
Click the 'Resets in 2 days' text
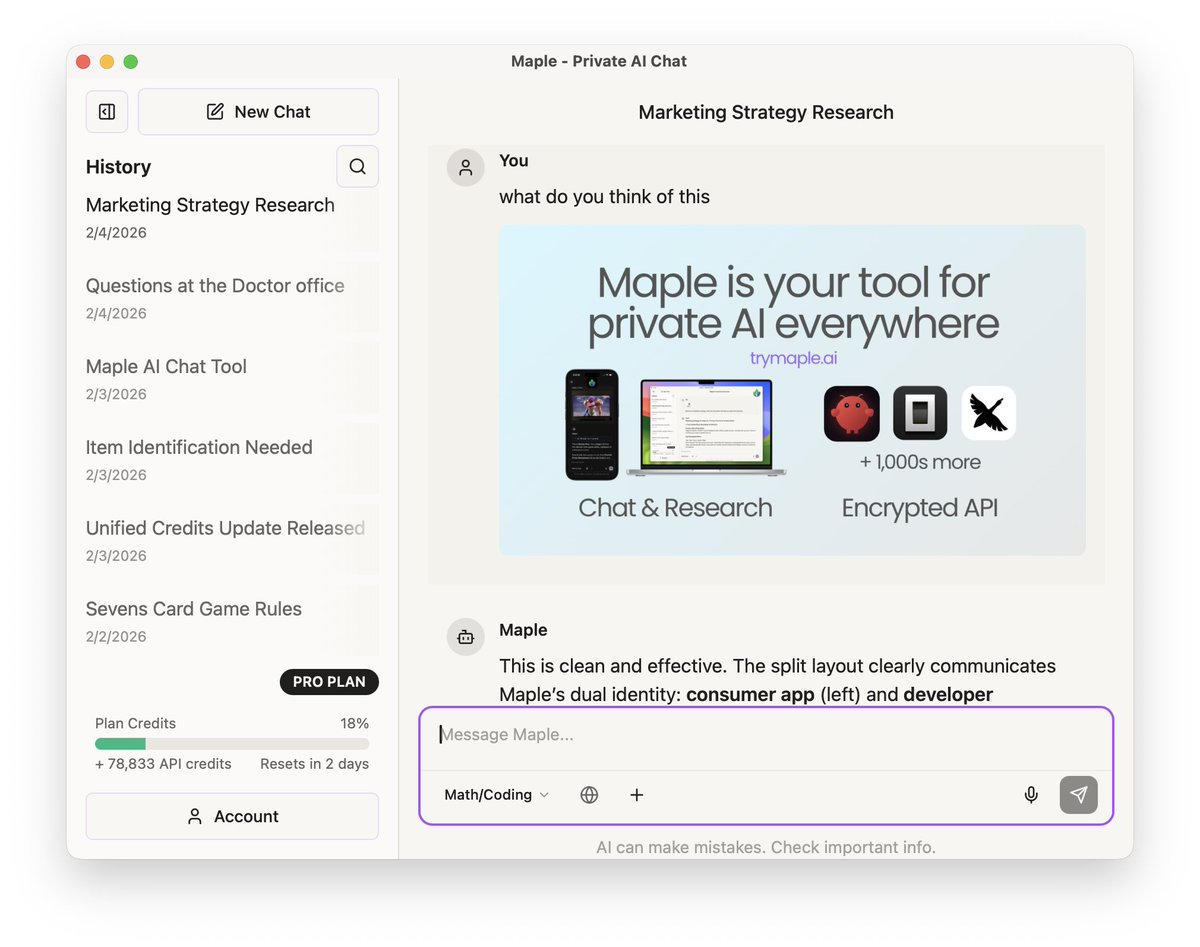[314, 764]
